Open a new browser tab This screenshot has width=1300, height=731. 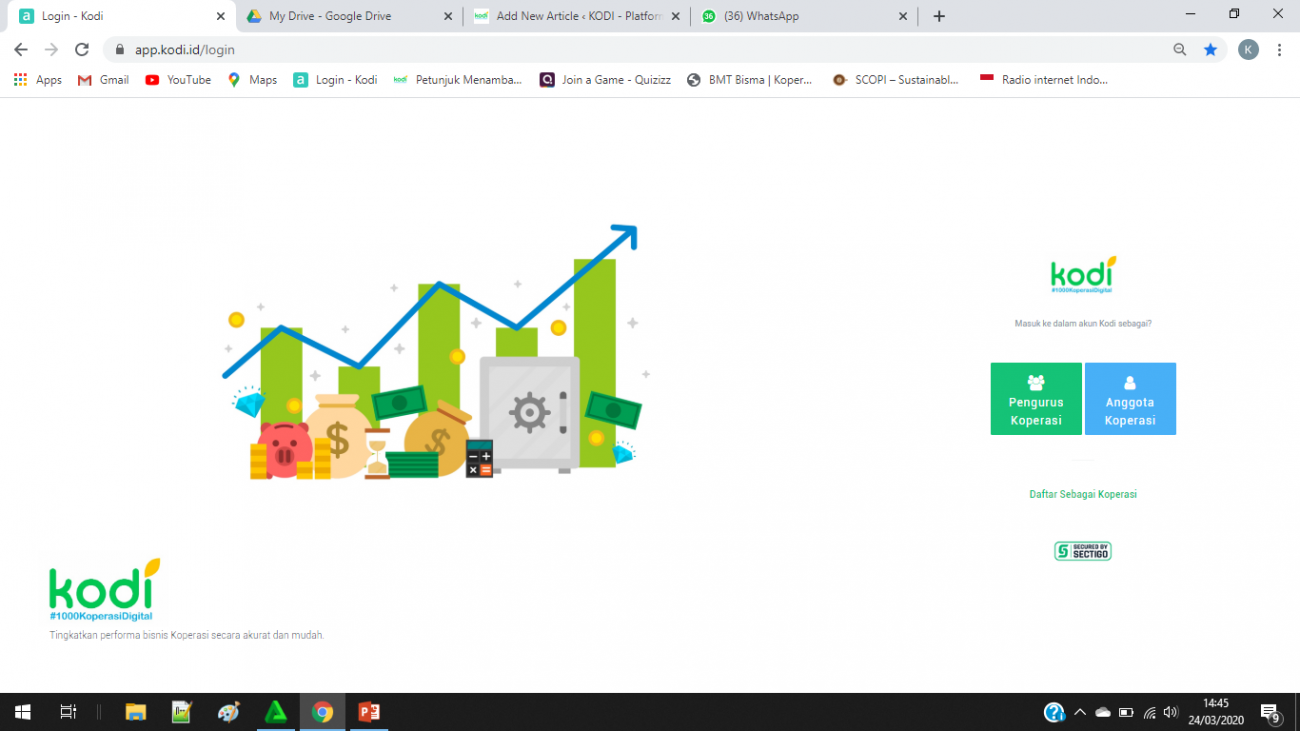(x=939, y=16)
